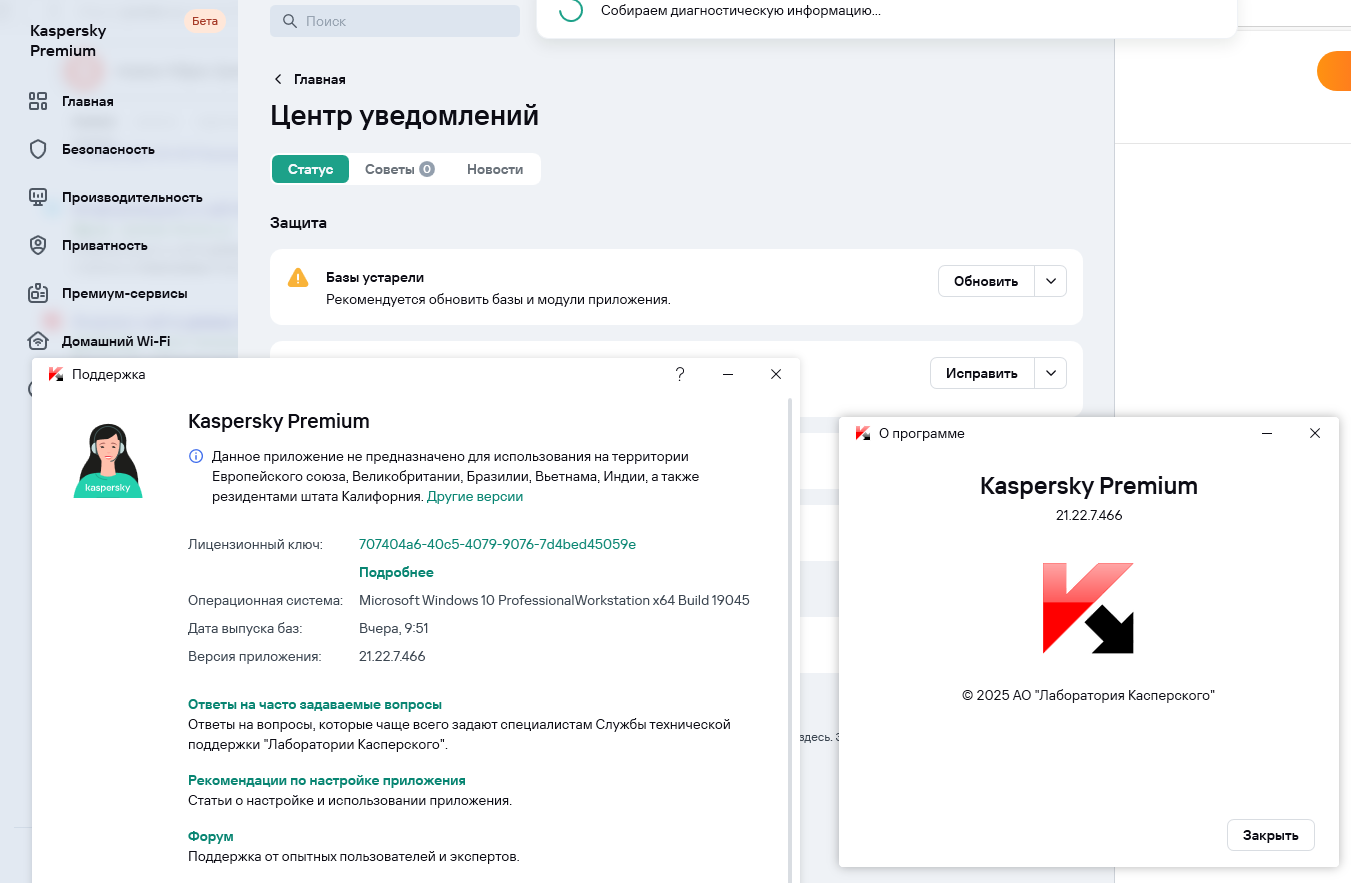Click the Kaspersky logo in Поддержка title bar
1351x883 pixels.
56,374
